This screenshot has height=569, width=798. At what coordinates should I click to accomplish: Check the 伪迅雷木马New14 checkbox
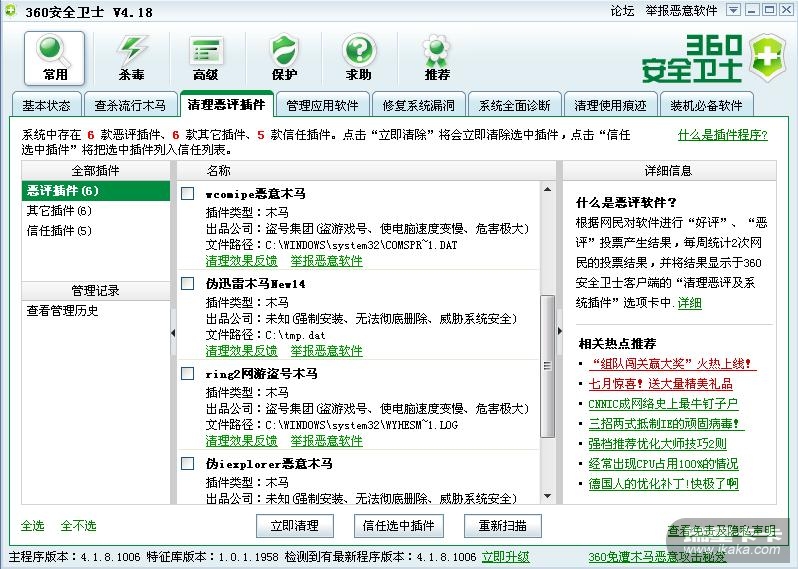coord(188,283)
